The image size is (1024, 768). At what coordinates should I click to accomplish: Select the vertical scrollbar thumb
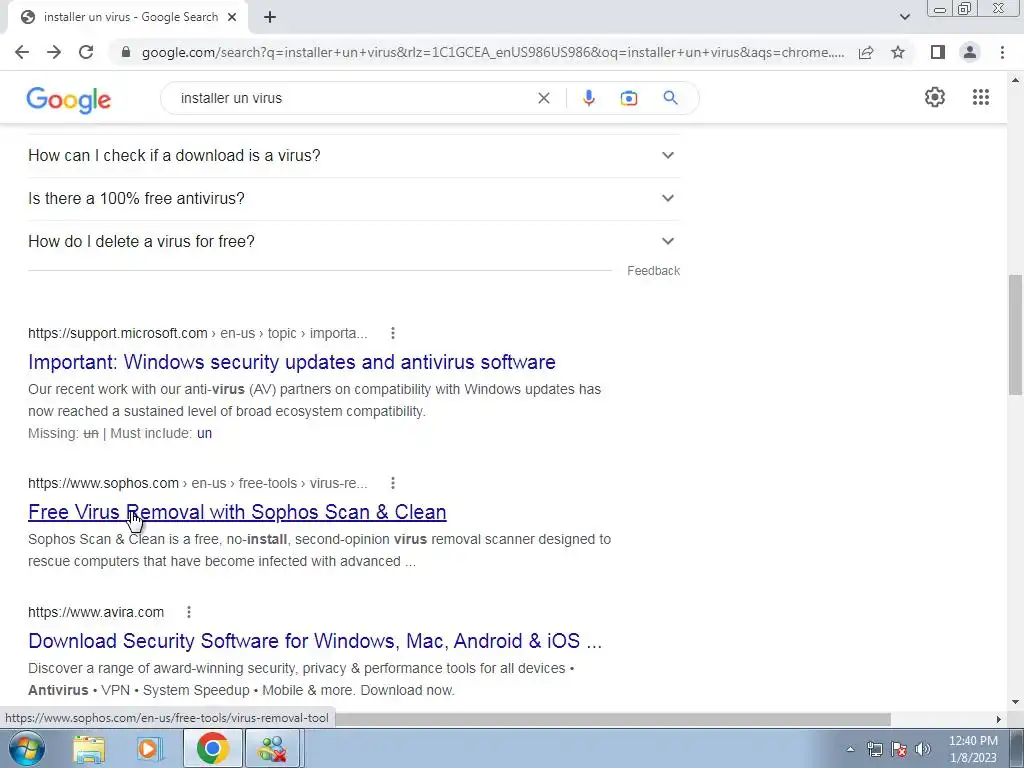pyautogui.click(x=1015, y=334)
